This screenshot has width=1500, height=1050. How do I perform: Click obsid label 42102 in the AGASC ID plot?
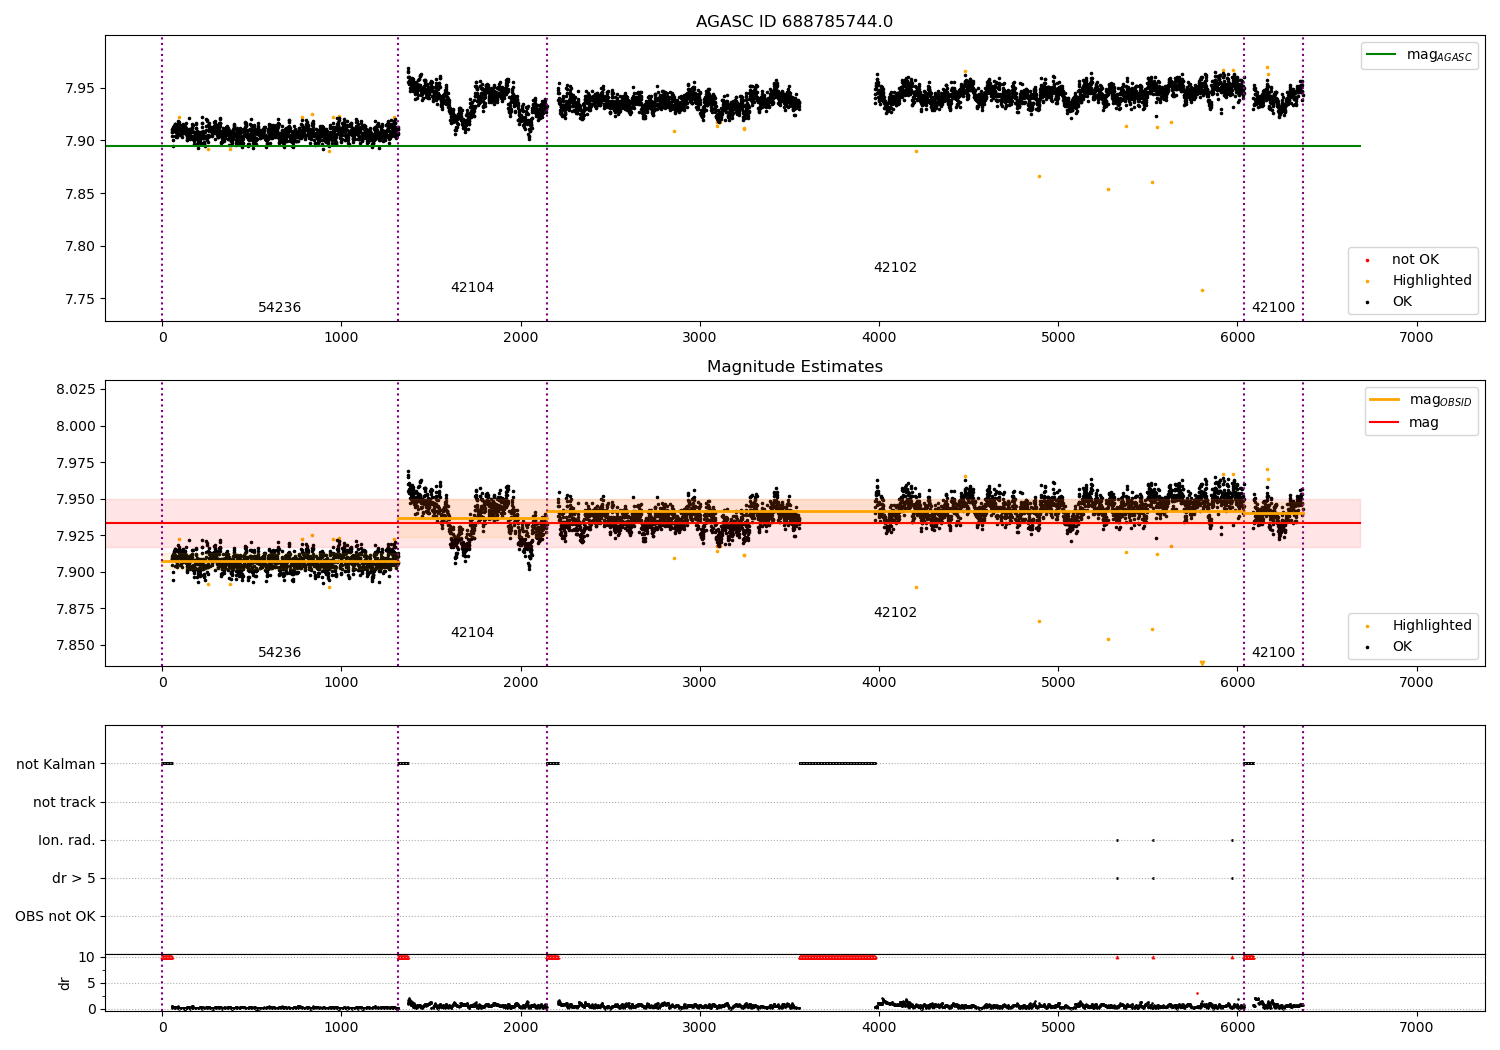point(895,268)
